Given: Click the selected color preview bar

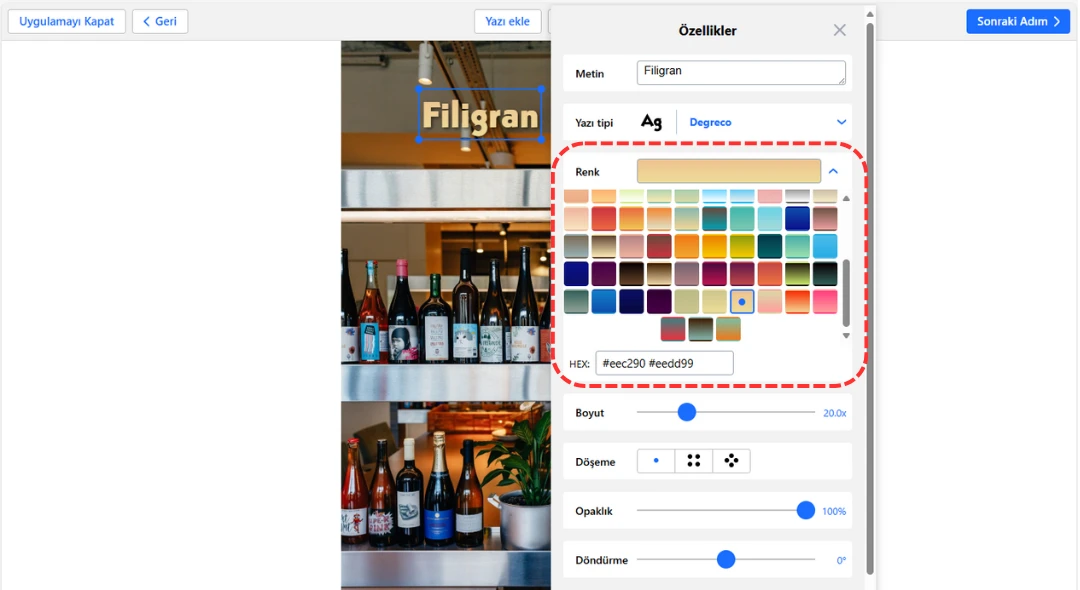Looking at the screenshot, I should [x=728, y=172].
